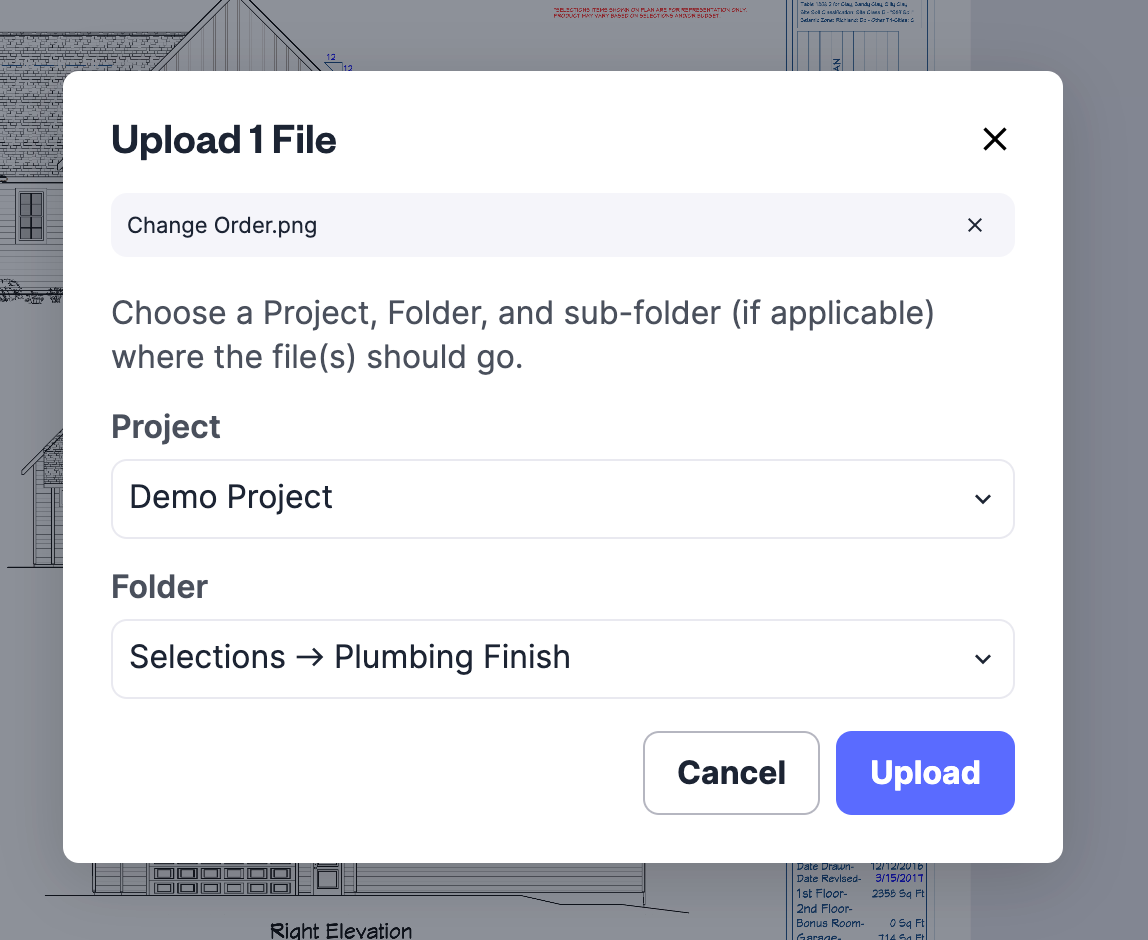The height and width of the screenshot is (940, 1148).
Task: Click the instruction text about choosing a folder
Action: pos(523,335)
